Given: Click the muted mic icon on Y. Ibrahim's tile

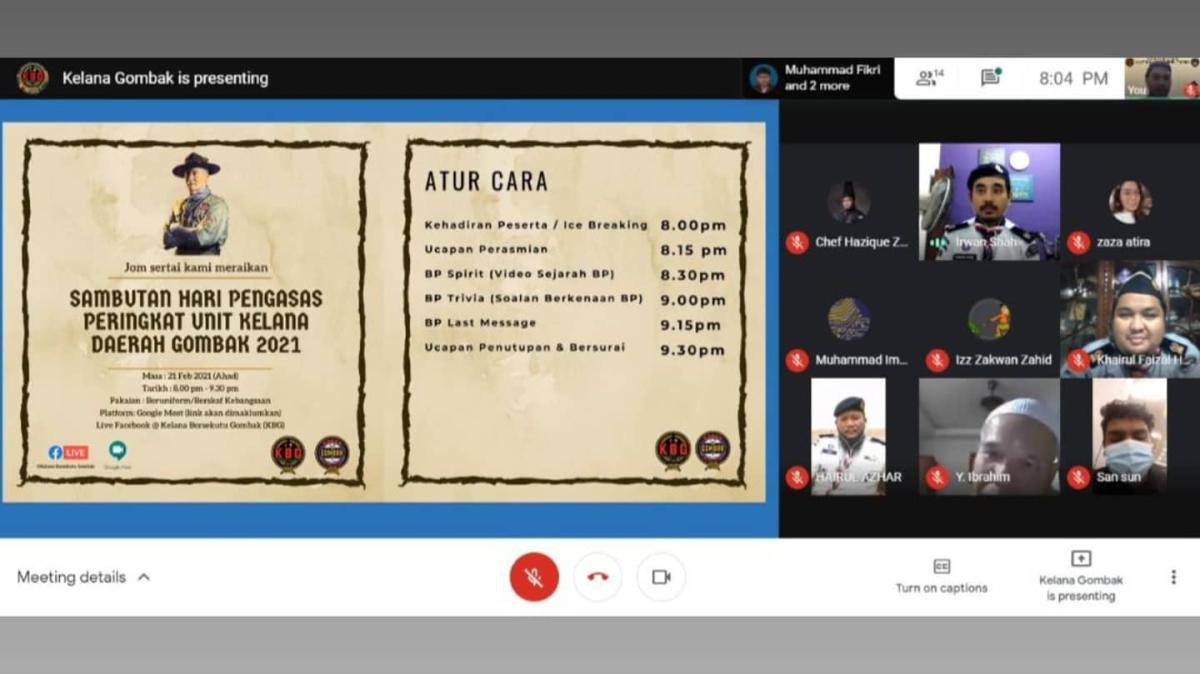Looking at the screenshot, I should click(936, 478).
